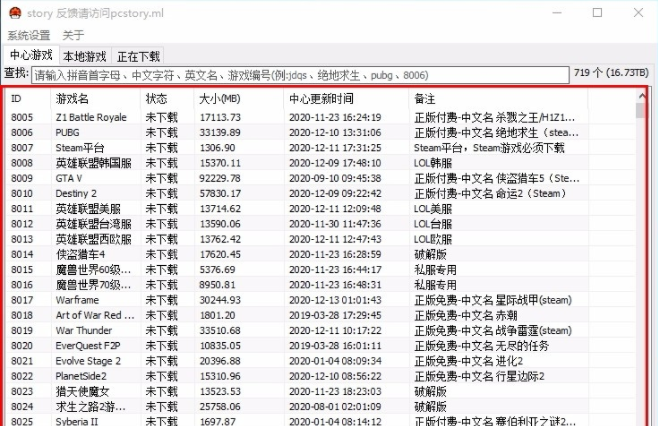Sort by the 备注 column header

point(498,99)
